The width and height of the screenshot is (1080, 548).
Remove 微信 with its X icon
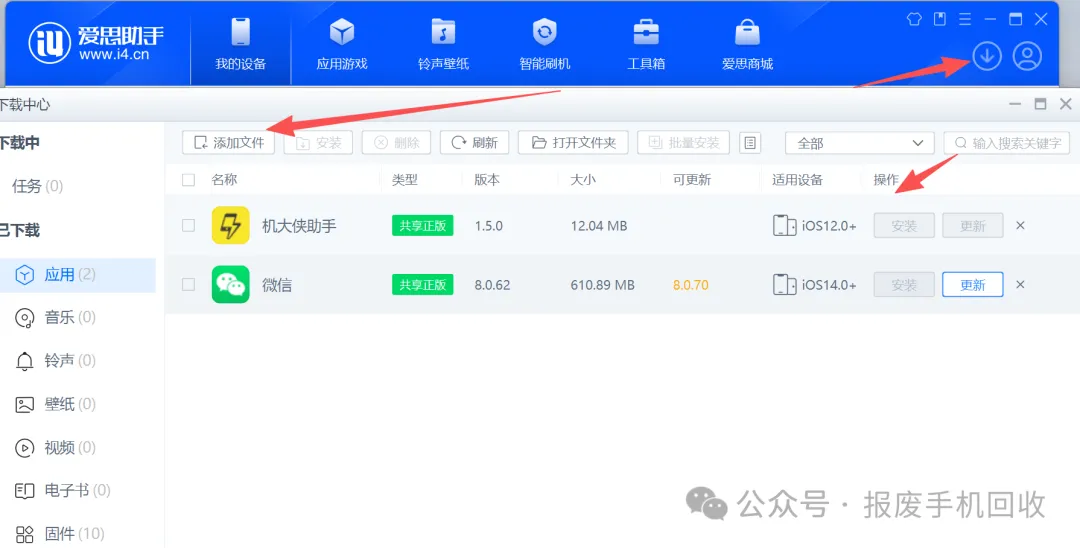[1021, 284]
